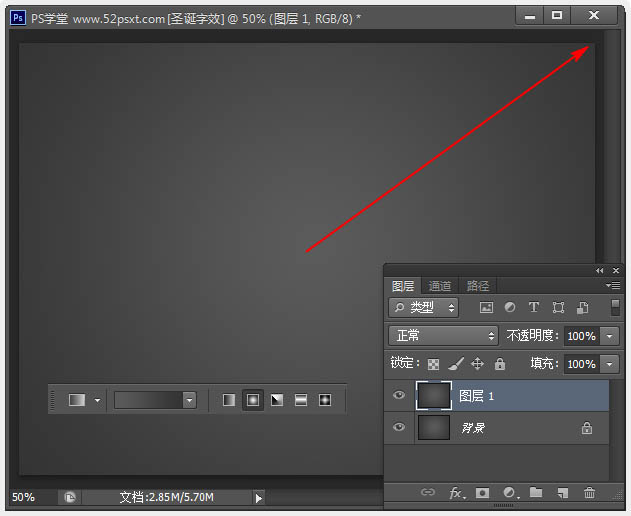This screenshot has width=631, height=516.
Task: Open the 填充 slider dropdown arrow
Action: (610, 364)
